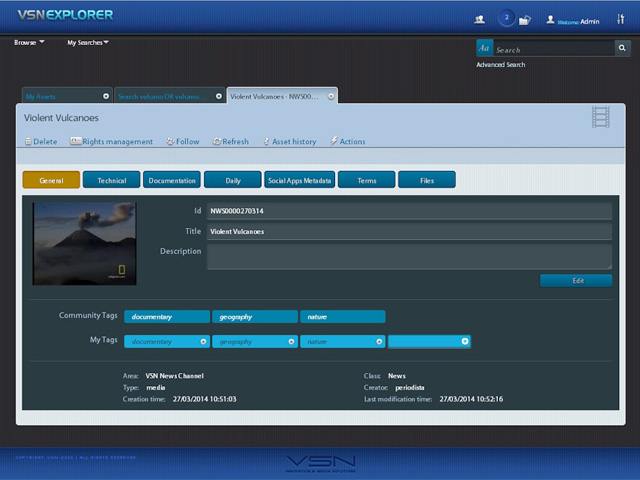640x480 pixels.
Task: Click the creation time 27/03/2014 10:51:03
Action: click(x=204, y=399)
